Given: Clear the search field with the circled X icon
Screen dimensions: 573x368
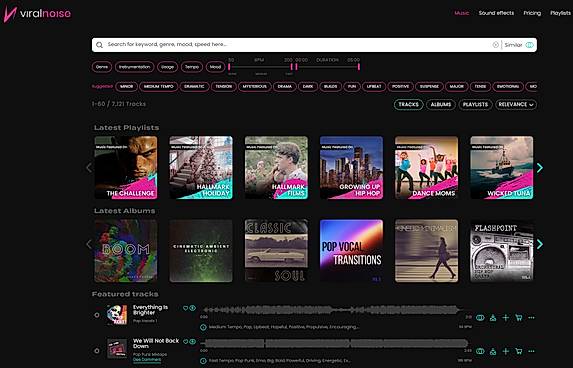Looking at the screenshot, I should coord(496,45).
